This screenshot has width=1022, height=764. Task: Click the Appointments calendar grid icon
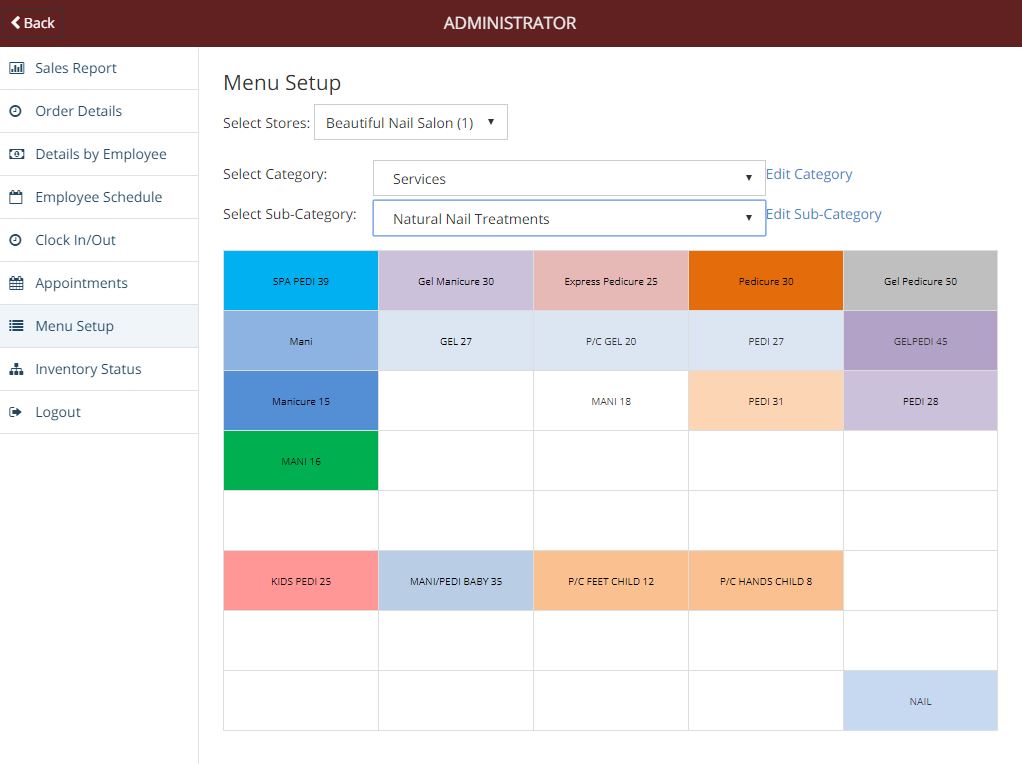[16, 283]
